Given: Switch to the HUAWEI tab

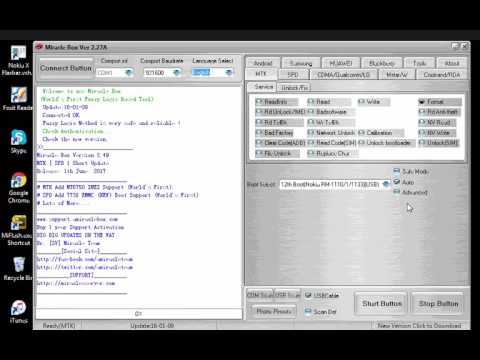Looking at the screenshot, I should pos(341,63).
